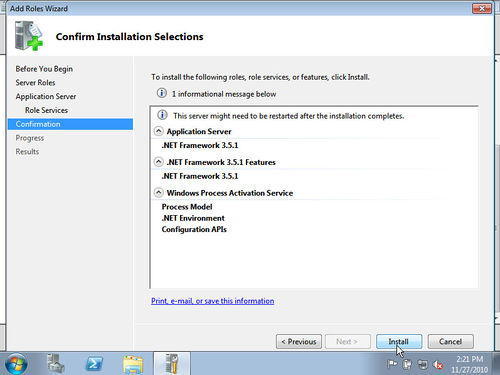Click the restart warning message text
The width and height of the screenshot is (500, 375).
point(289,116)
